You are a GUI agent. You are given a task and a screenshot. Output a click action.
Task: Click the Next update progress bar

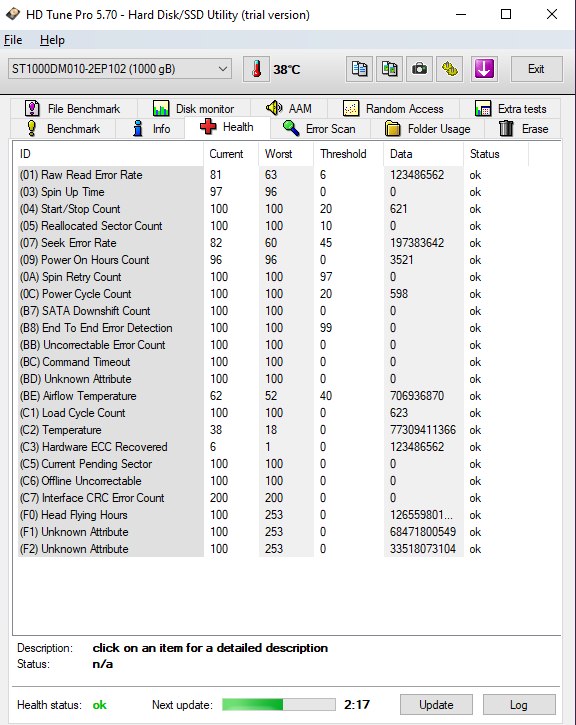click(279, 705)
